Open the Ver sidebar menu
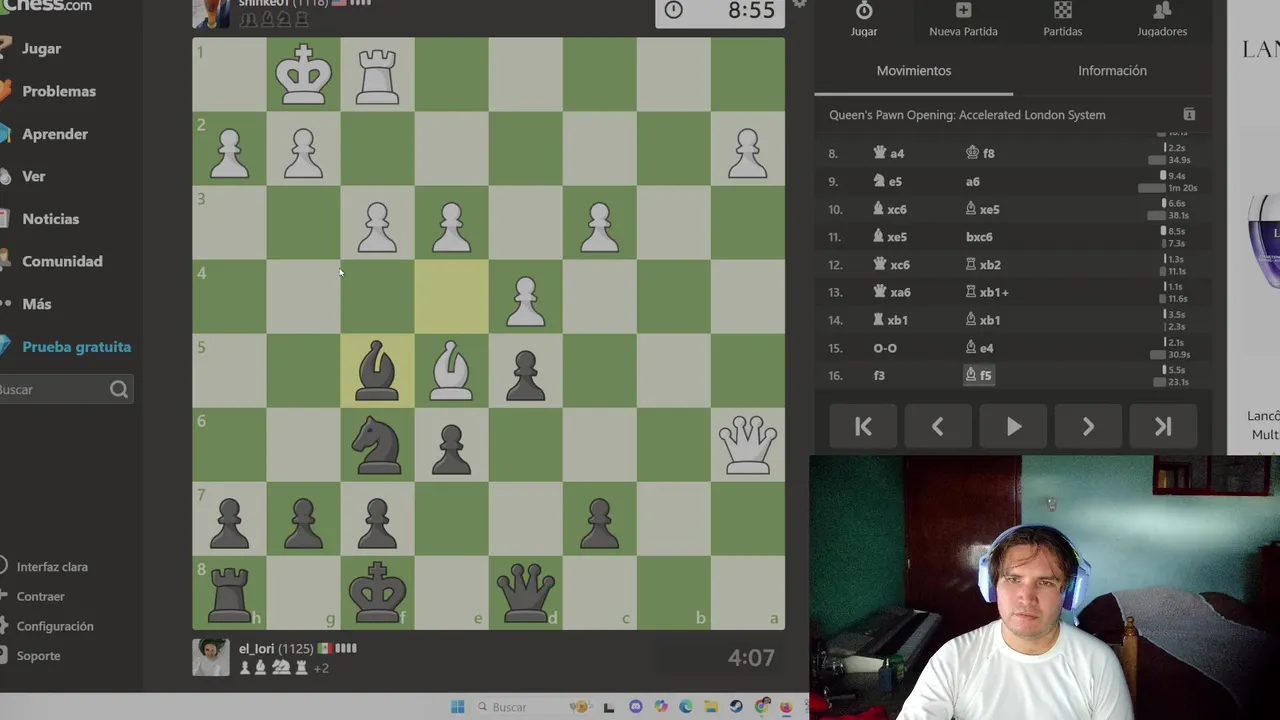The image size is (1280, 720). tap(33, 176)
